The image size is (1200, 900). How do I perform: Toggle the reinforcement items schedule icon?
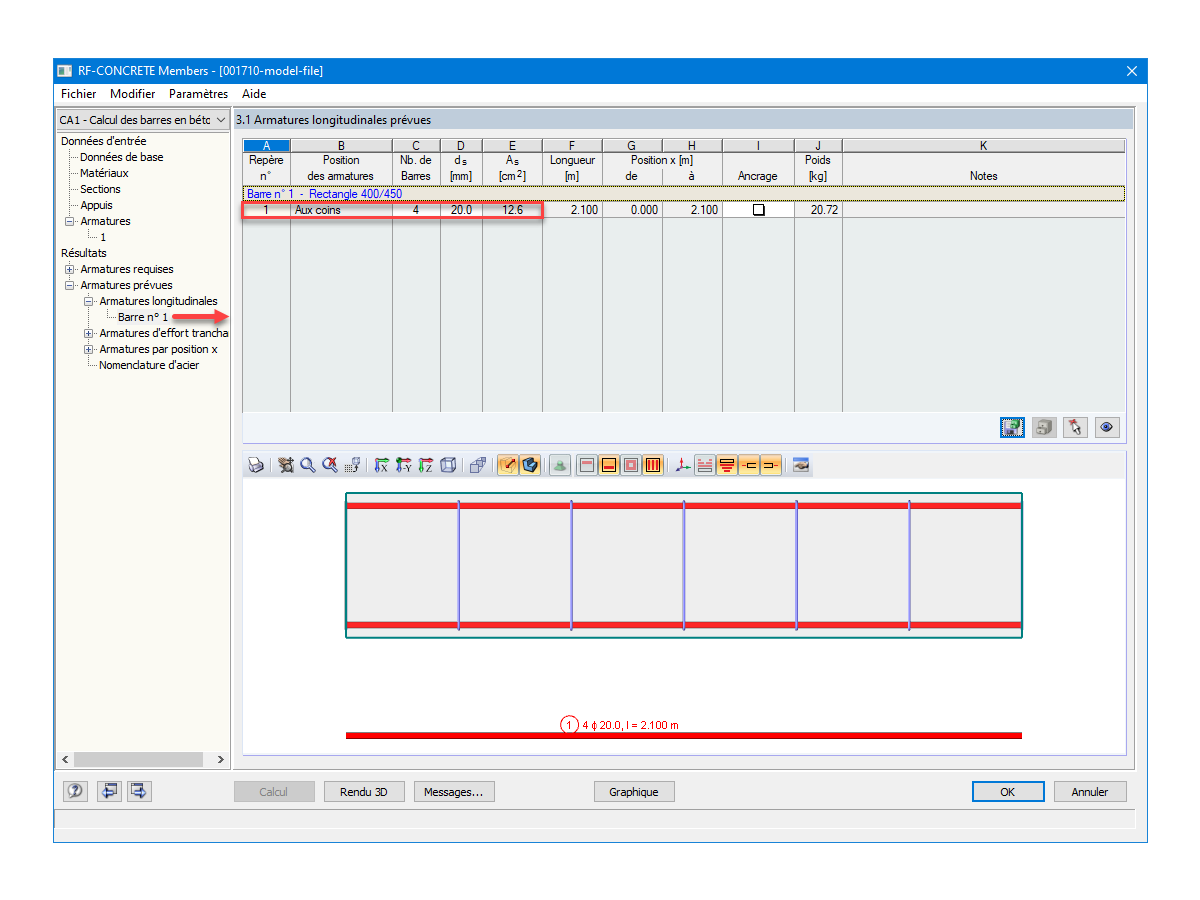pyautogui.click(x=727, y=465)
